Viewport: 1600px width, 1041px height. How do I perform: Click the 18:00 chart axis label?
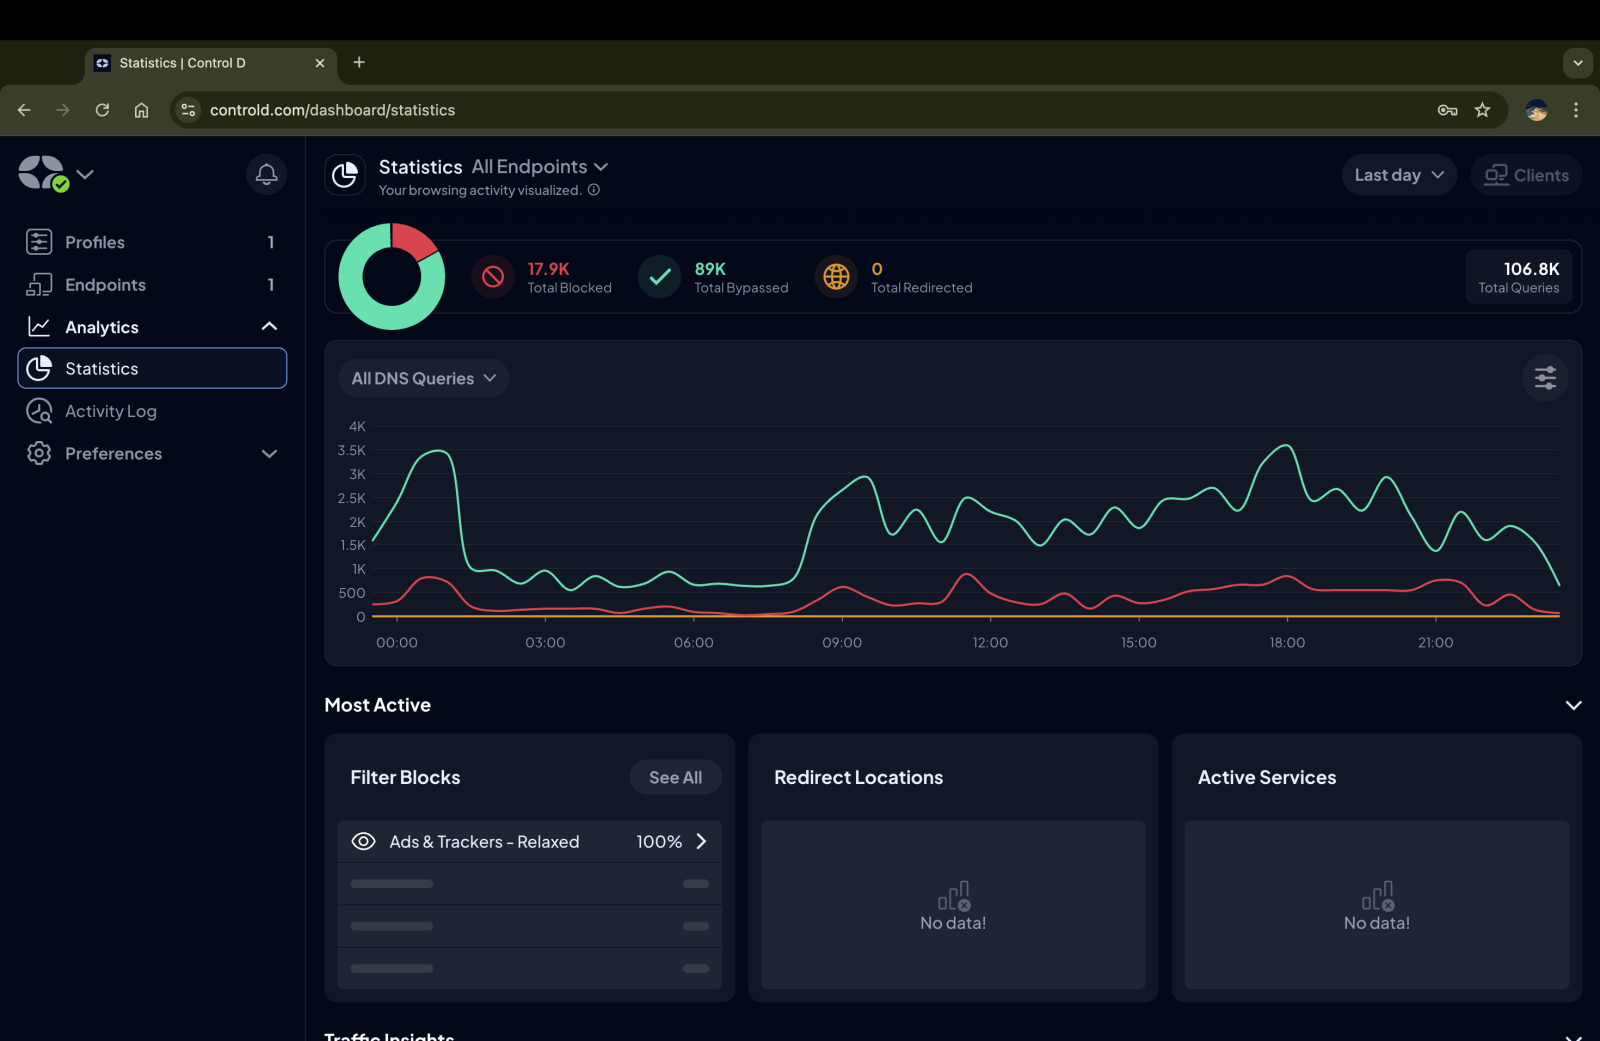coord(1287,643)
